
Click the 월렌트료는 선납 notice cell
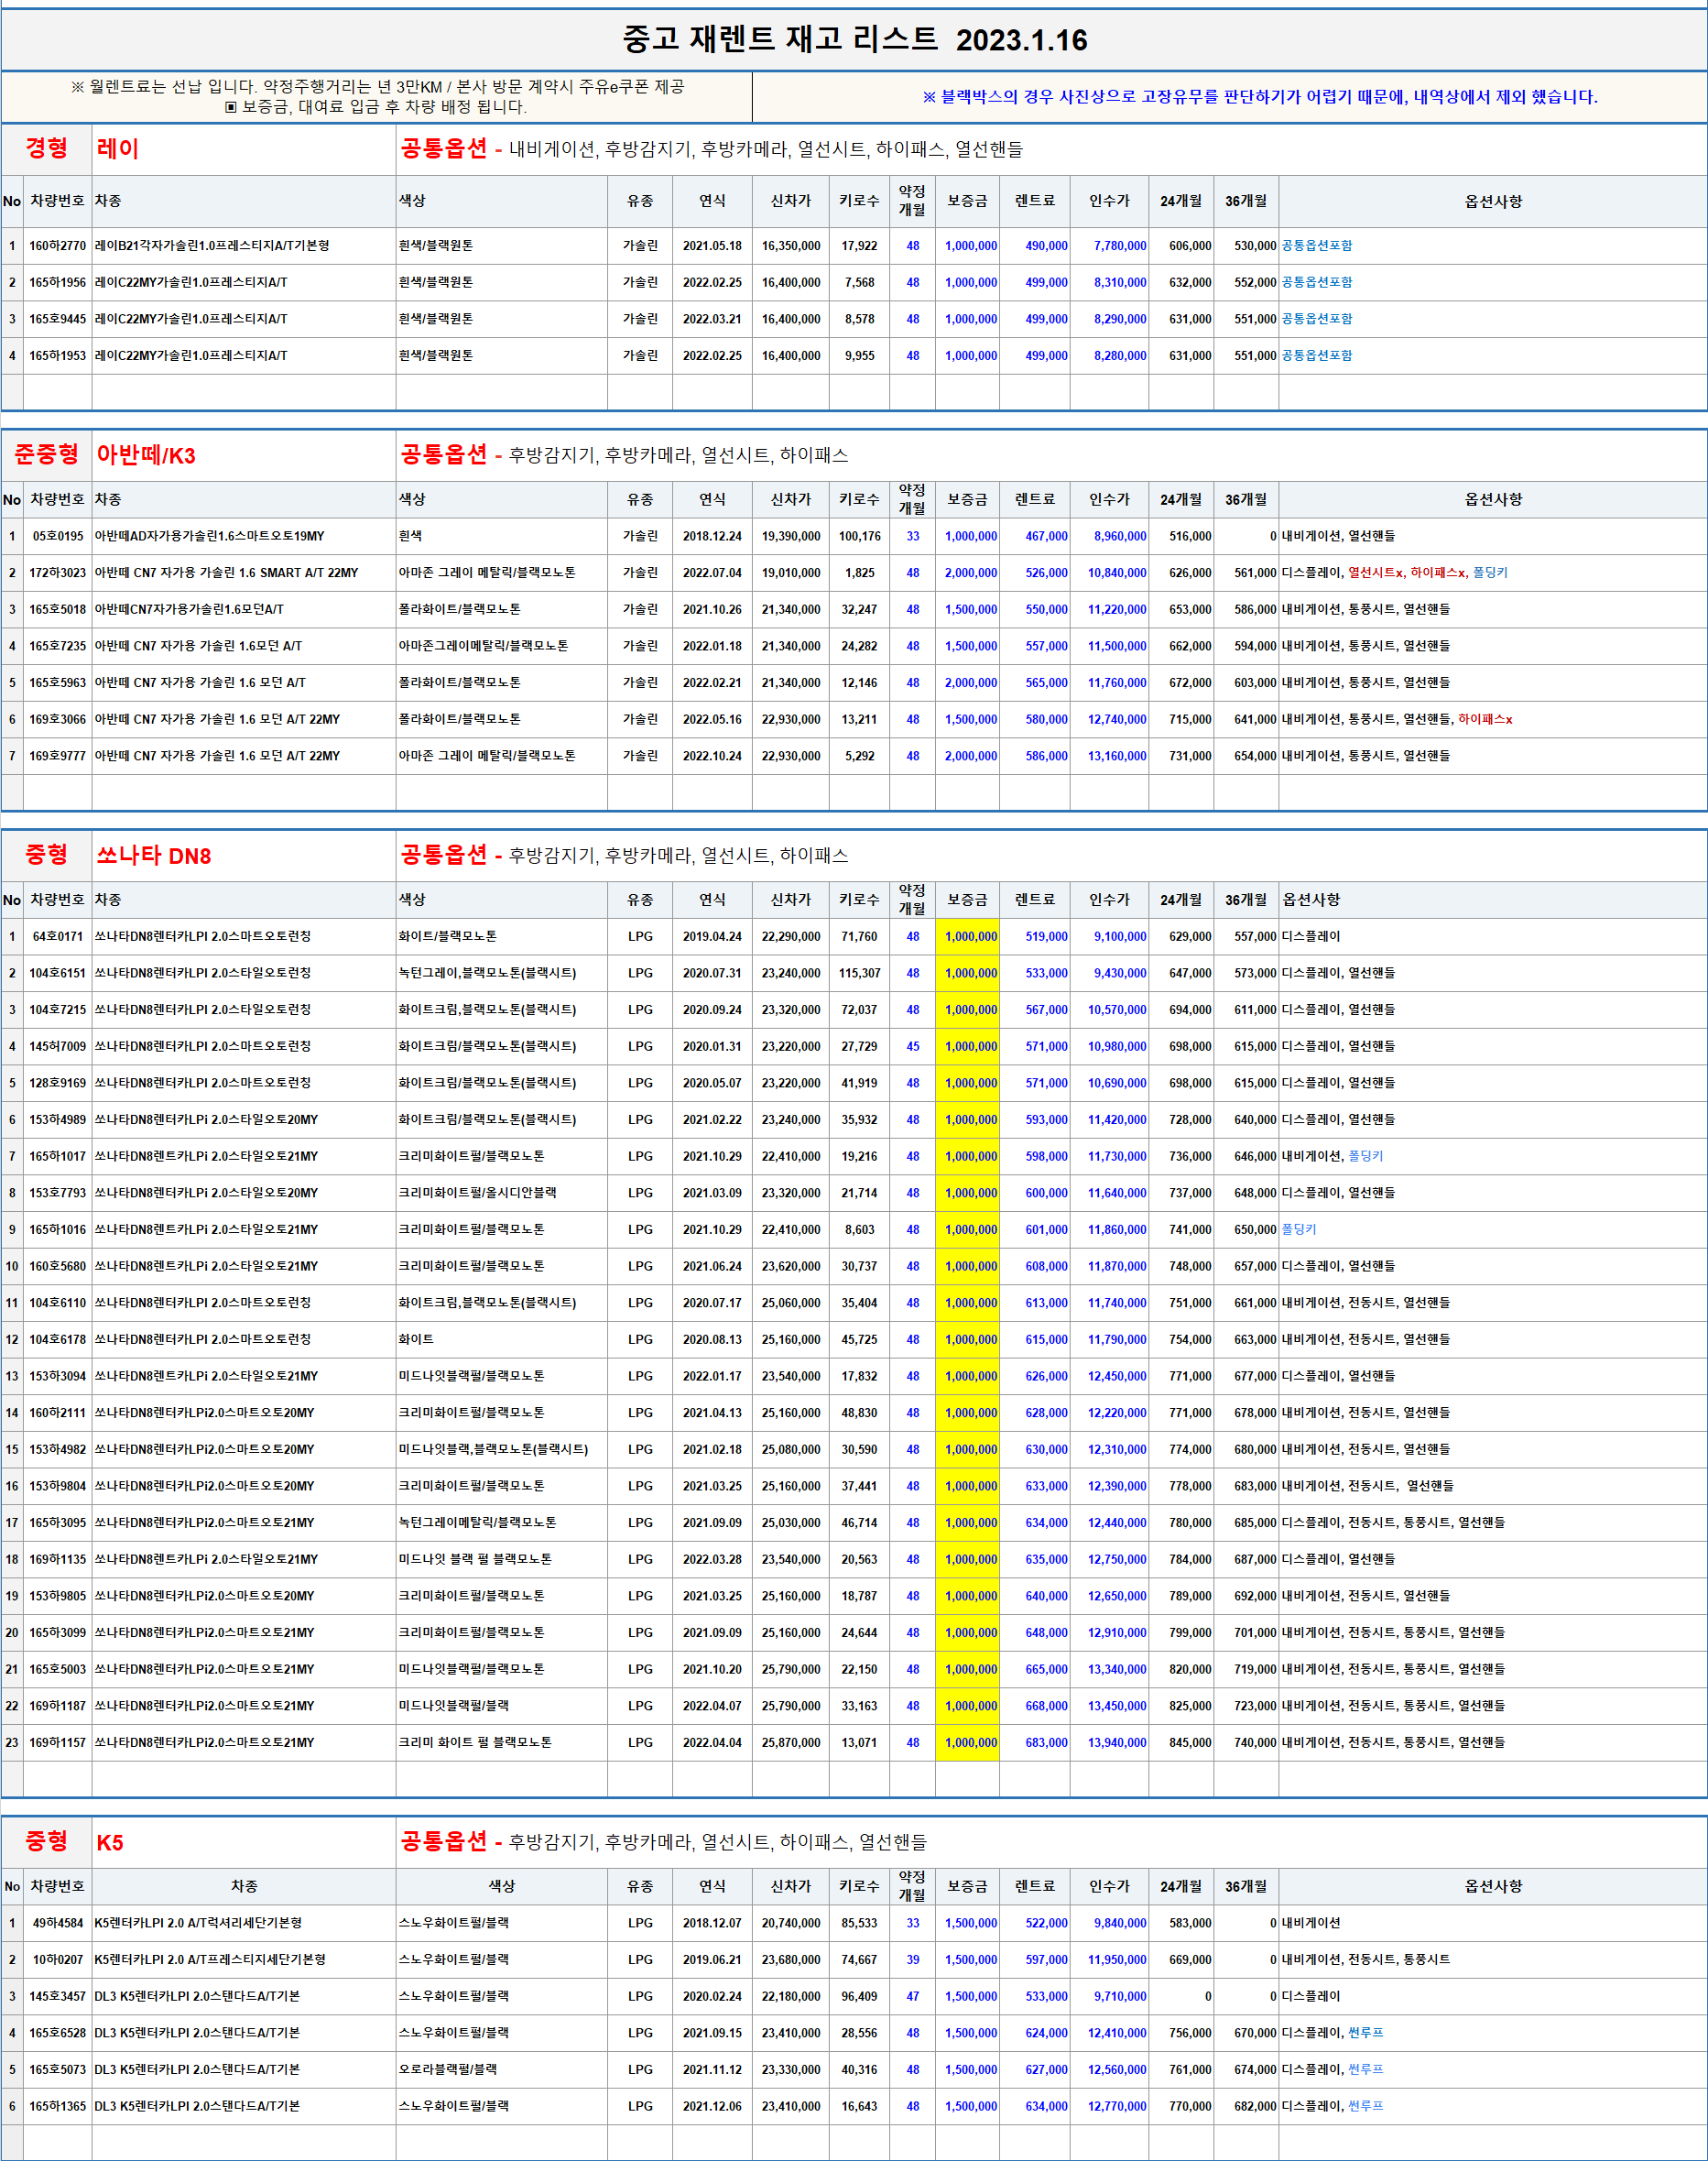click(377, 97)
